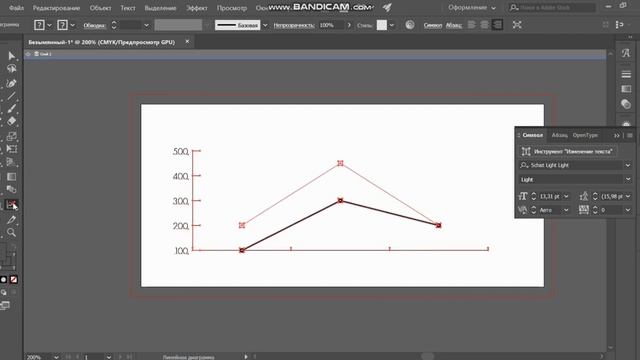
Task: Click the opacity 100% input field
Action: (331, 25)
